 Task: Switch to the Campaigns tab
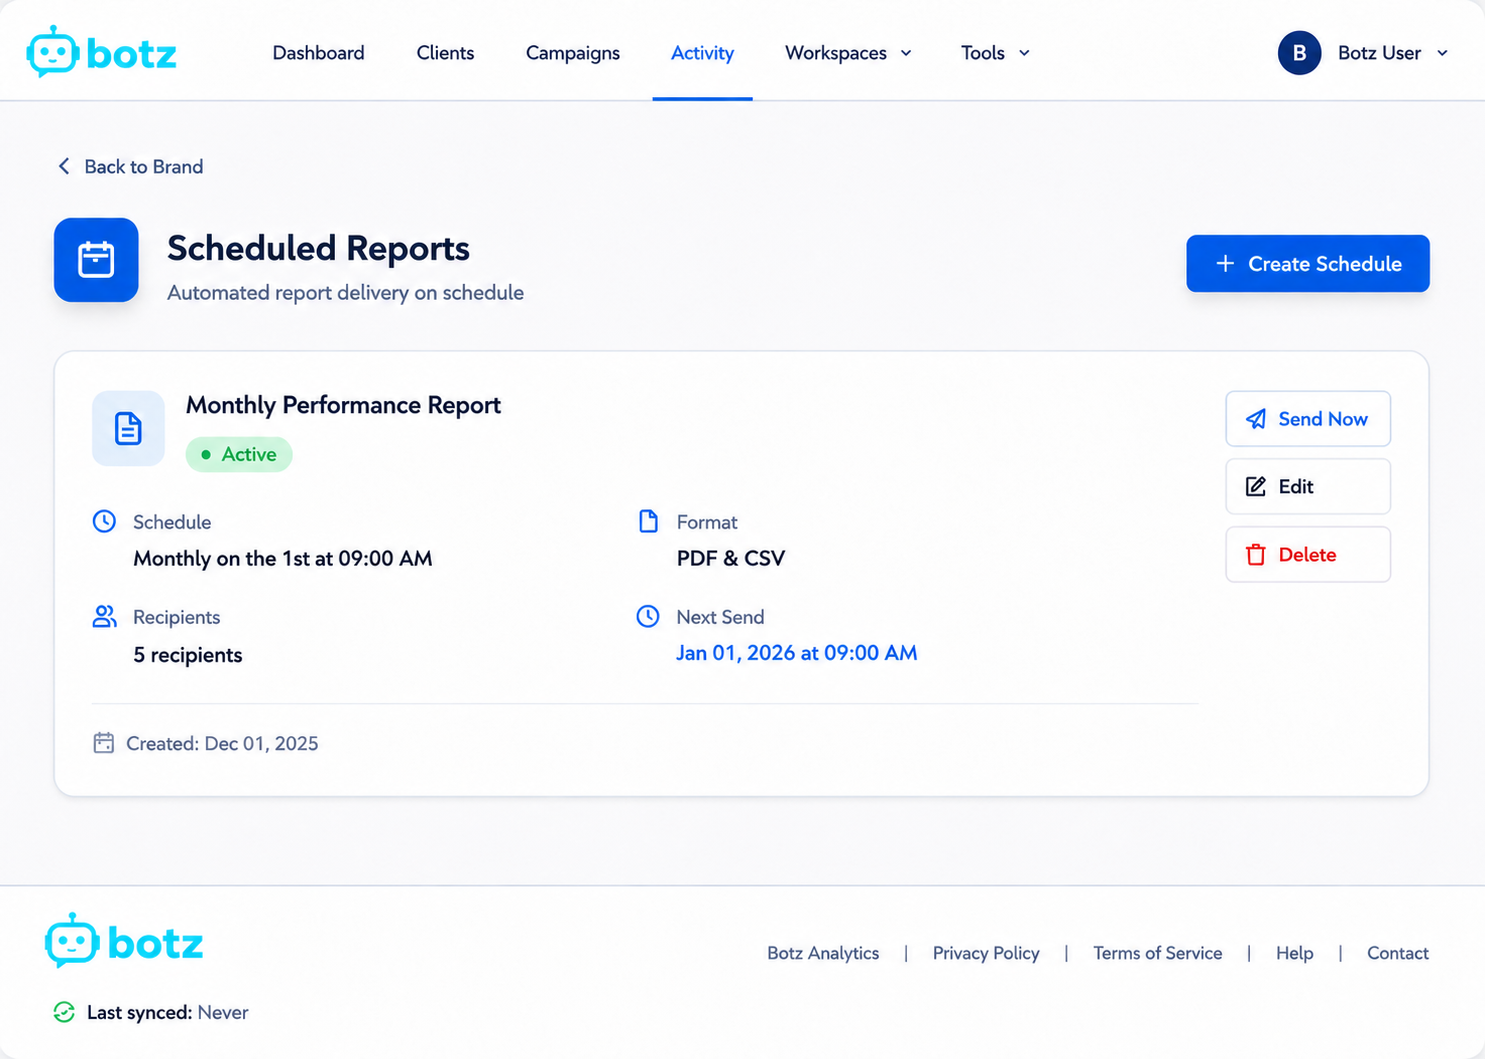coord(573,53)
